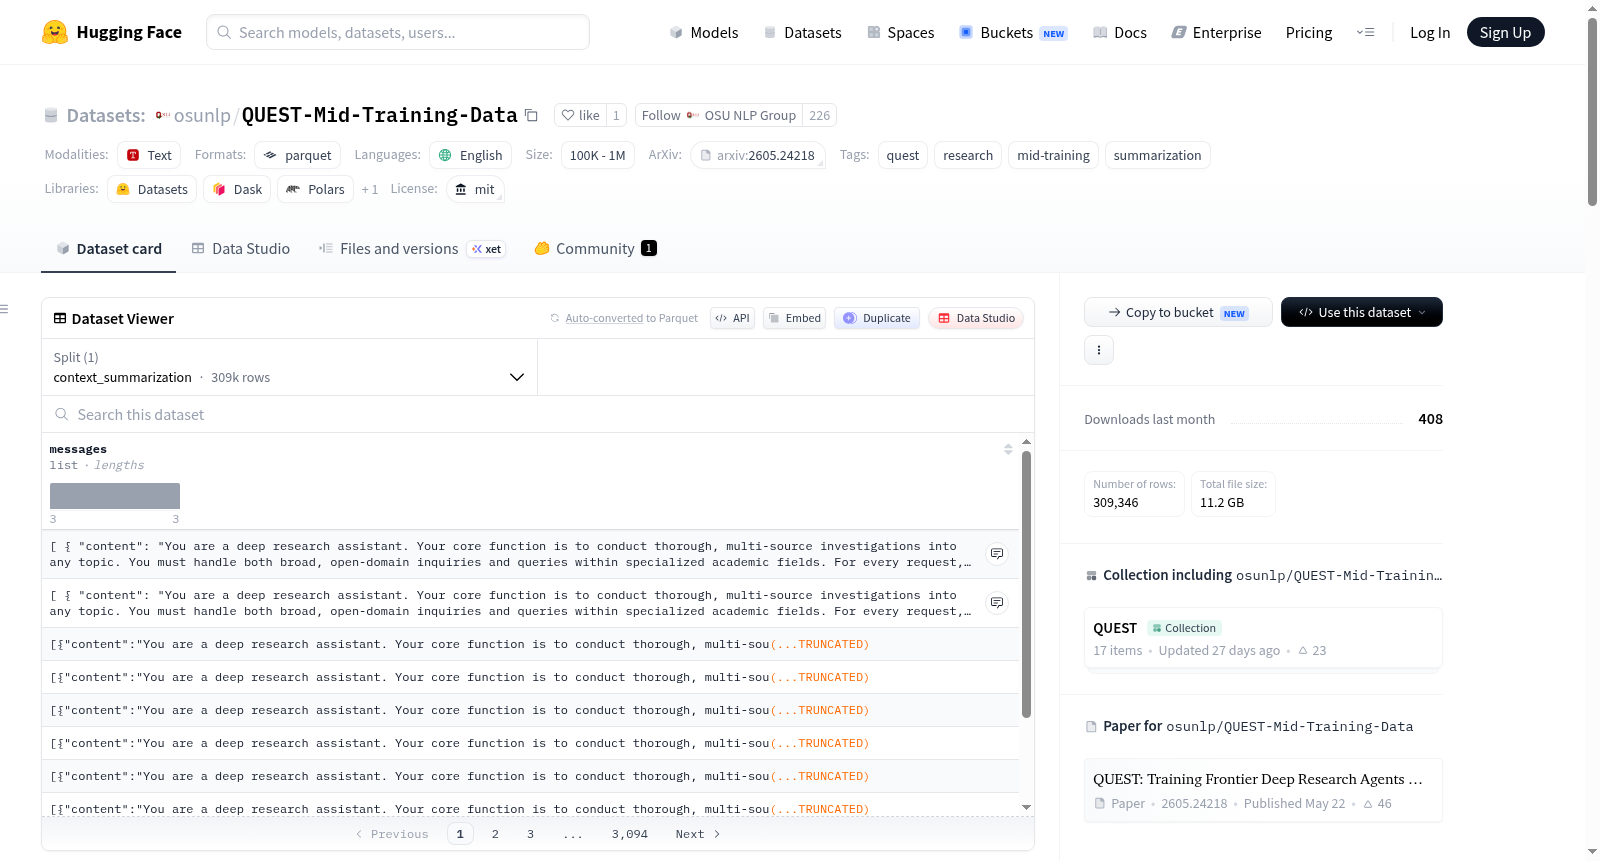Copy dataset name with the copy icon
The height and width of the screenshot is (861, 1600).
(532, 116)
